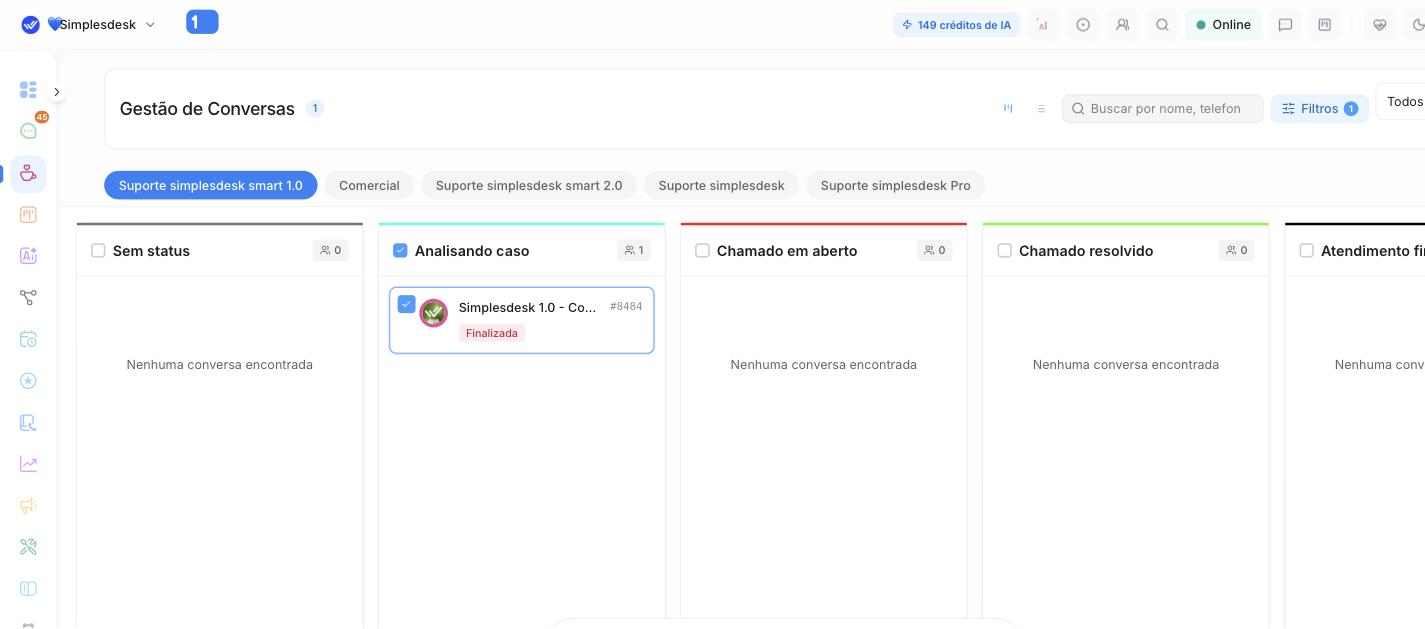Click the AI sparkle icon in the top bar
Screen dimensions: 1425x629
tap(1043, 25)
